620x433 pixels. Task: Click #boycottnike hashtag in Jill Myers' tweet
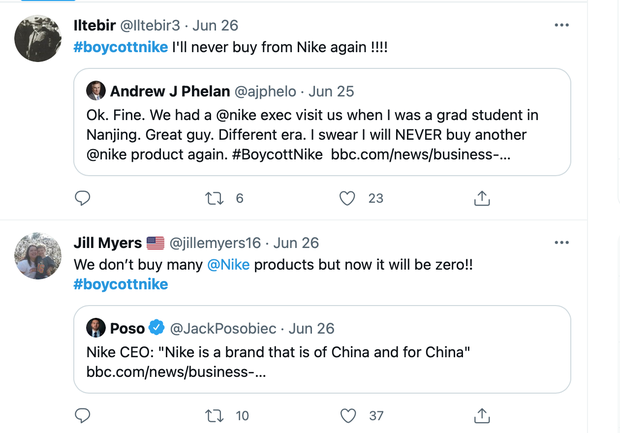pyautogui.click(x=120, y=284)
